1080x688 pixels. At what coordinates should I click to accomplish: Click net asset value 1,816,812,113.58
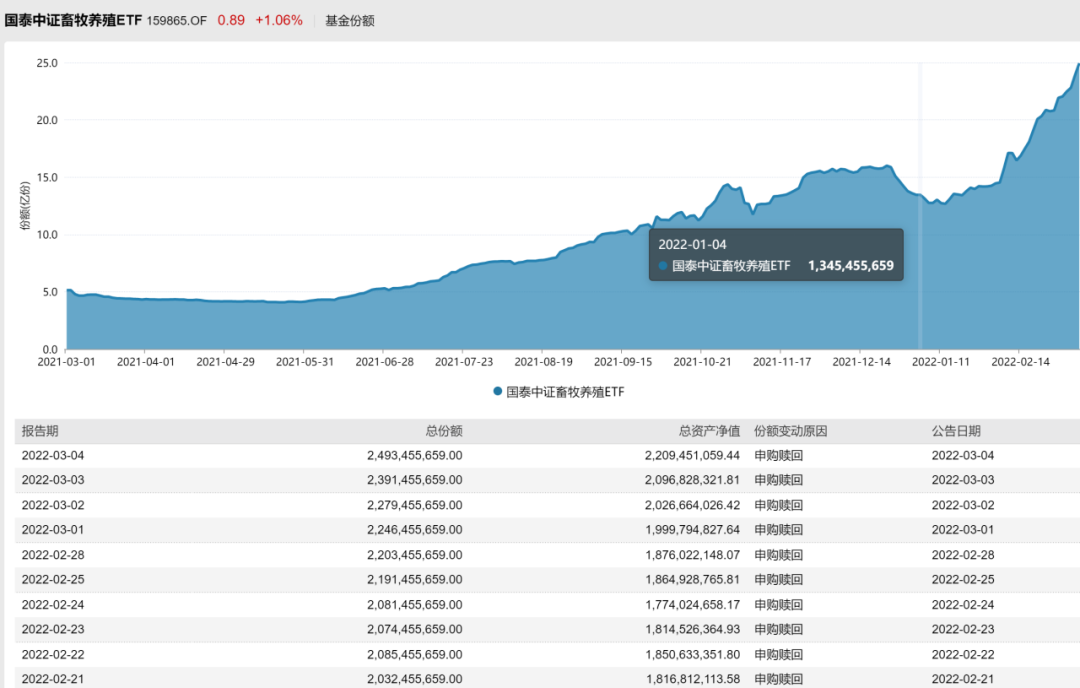tap(692, 679)
